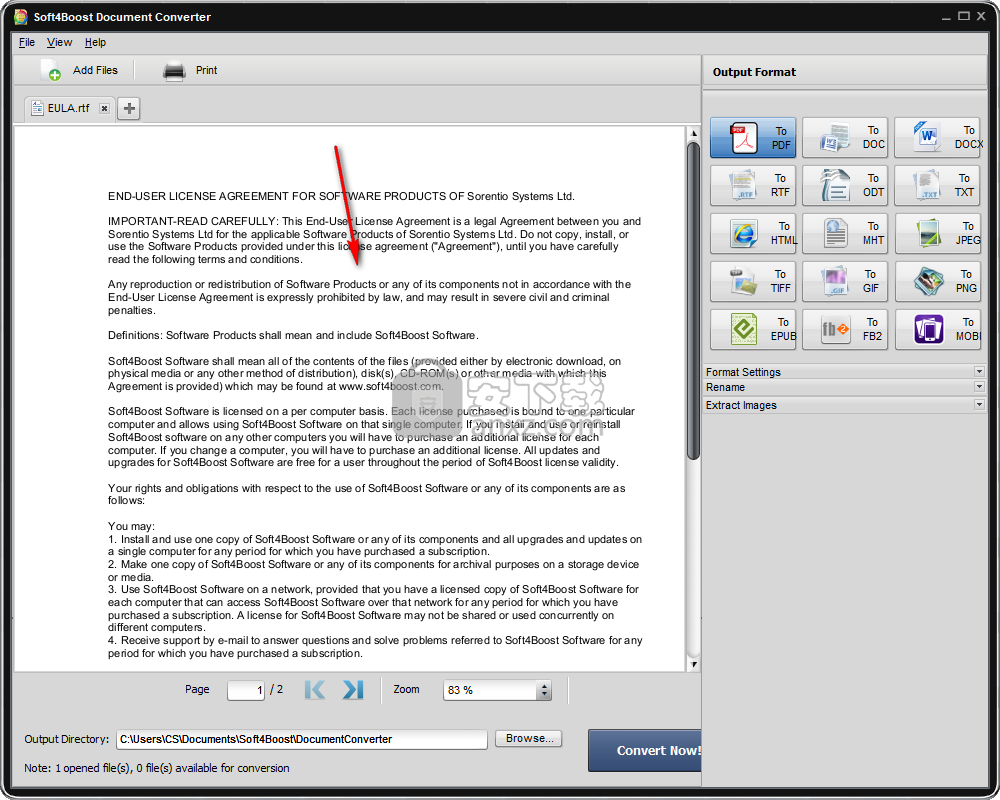This screenshot has height=800, width=1000.
Task: Select the To HTML output format
Action: [753, 233]
